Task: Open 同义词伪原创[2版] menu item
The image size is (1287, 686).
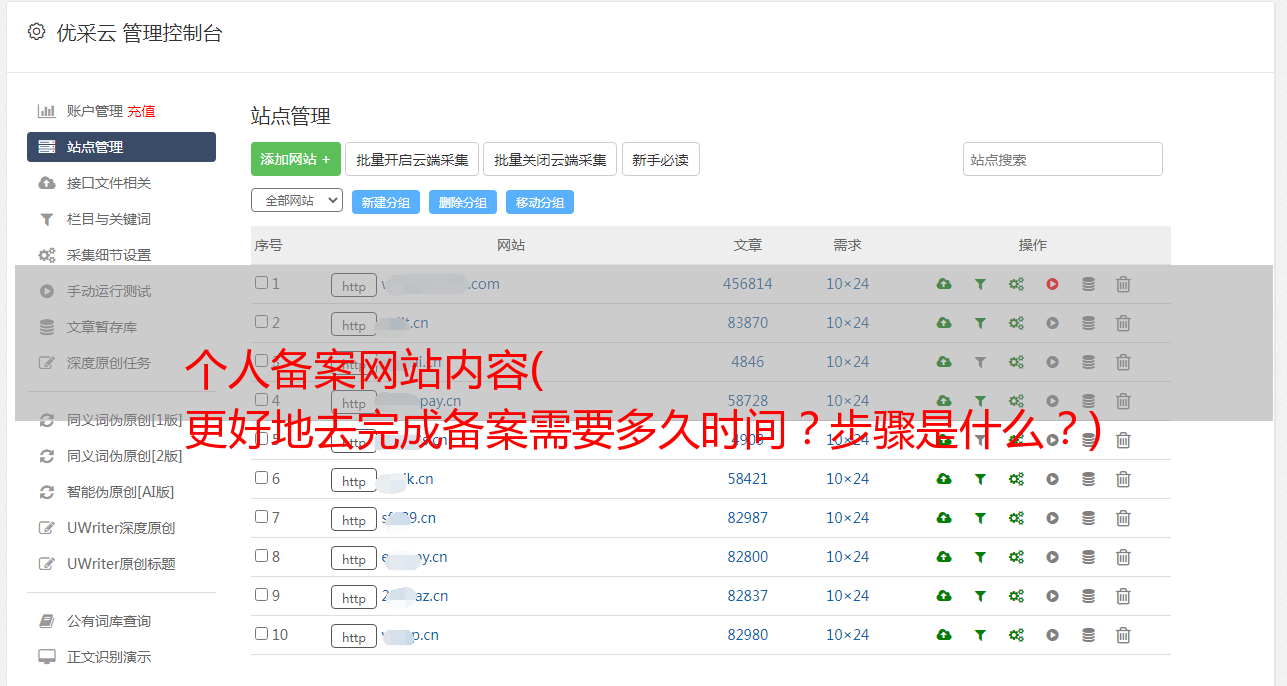Action: pyautogui.click(x=125, y=456)
